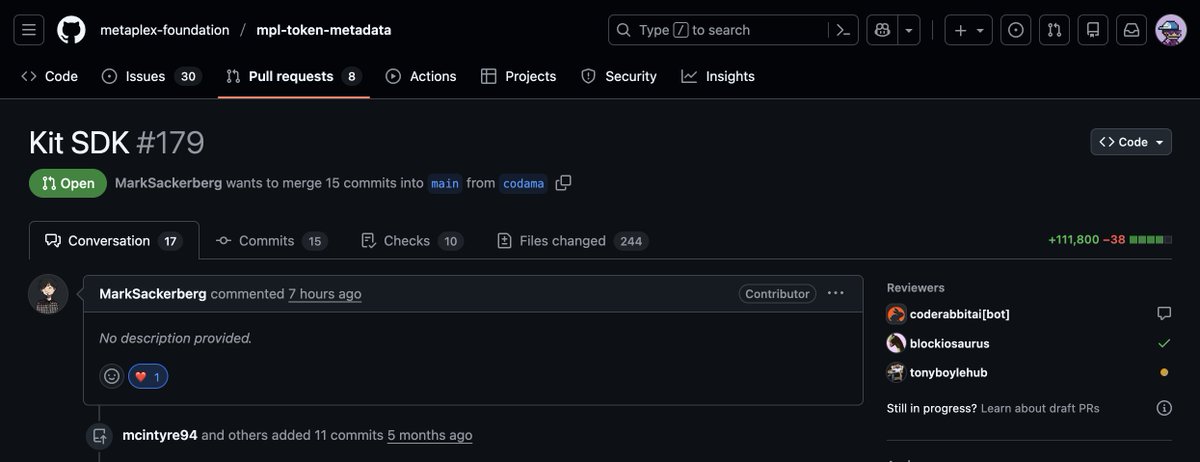Open the repositories icon in header

tap(1093, 30)
